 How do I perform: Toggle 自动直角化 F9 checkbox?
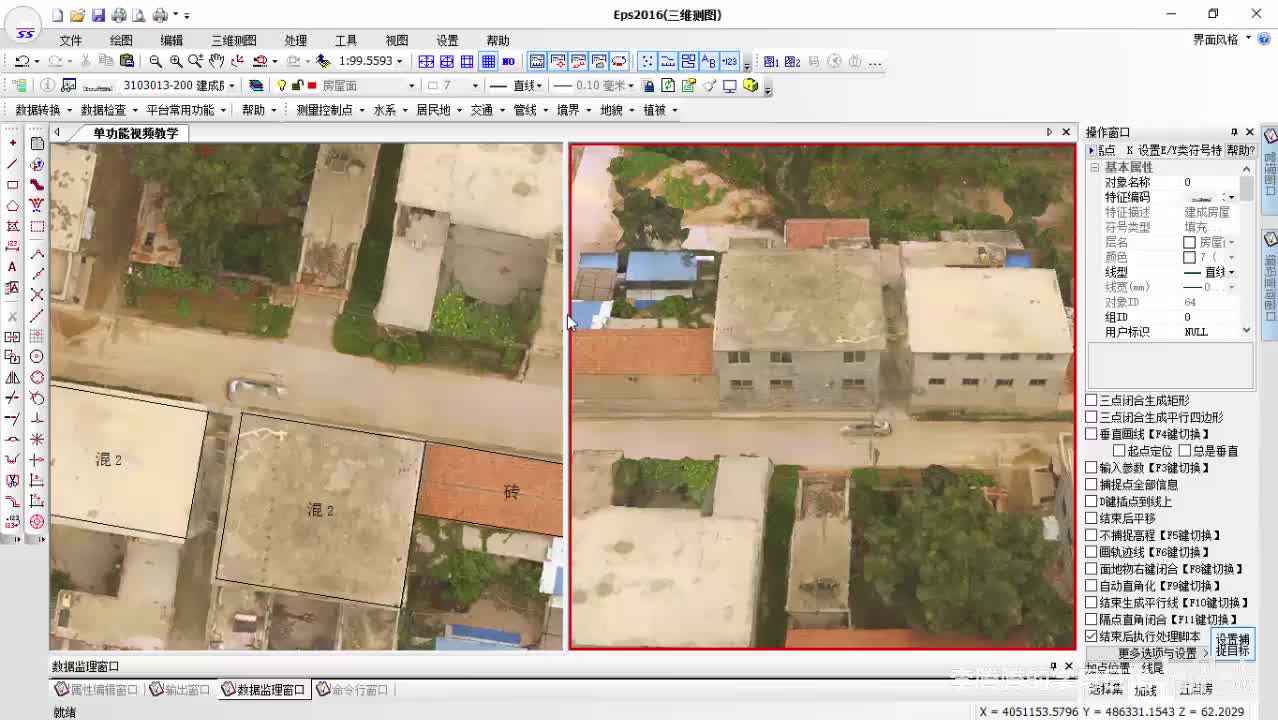pyautogui.click(x=1092, y=585)
